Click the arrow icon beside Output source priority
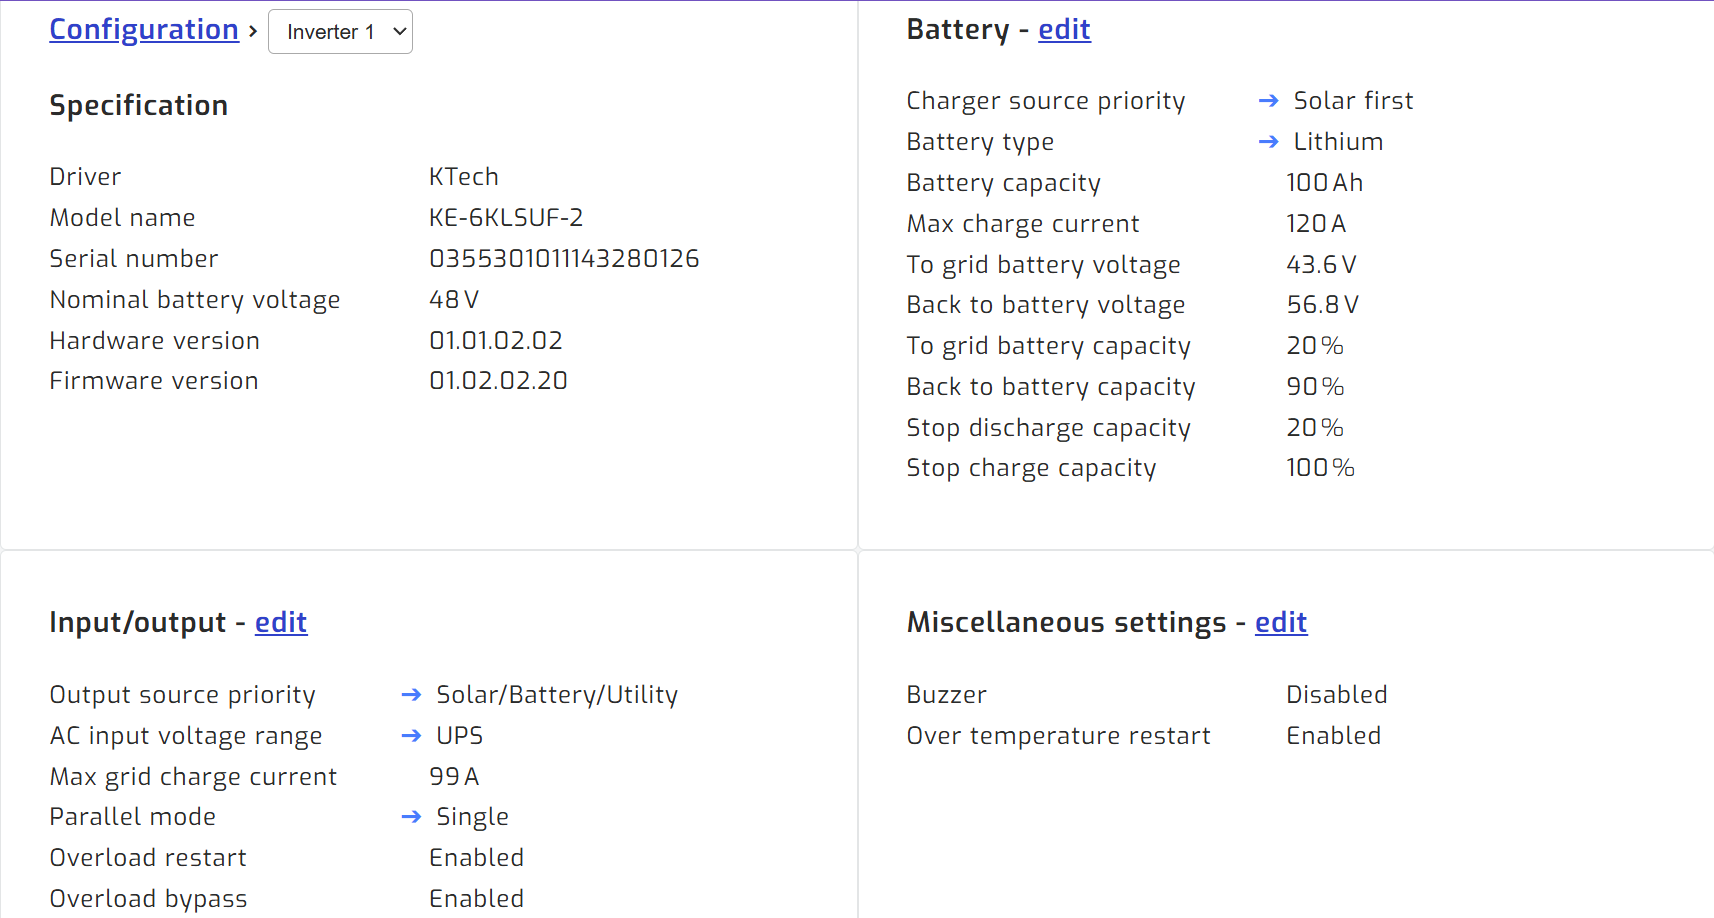Image resolution: width=1714 pixels, height=918 pixels. (x=410, y=694)
